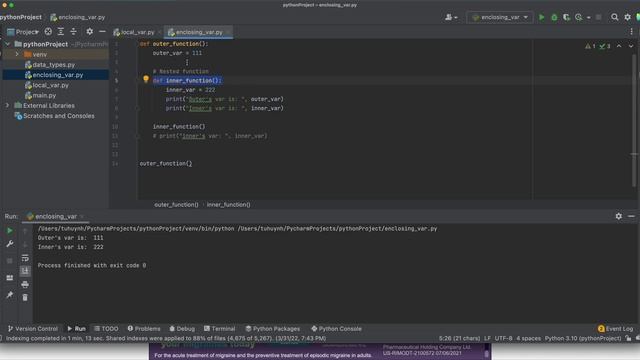Open IDE settings gear in top toolbar
This screenshot has width=640, height=360.
(x=627, y=17)
